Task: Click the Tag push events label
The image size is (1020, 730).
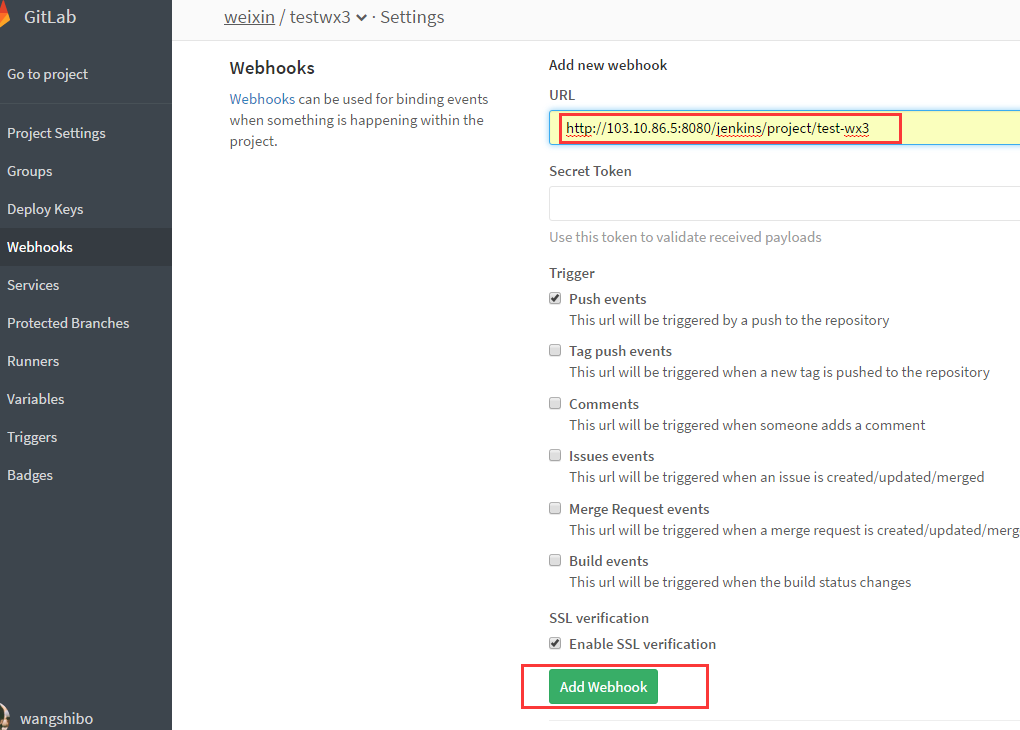Action: pyautogui.click(x=620, y=351)
